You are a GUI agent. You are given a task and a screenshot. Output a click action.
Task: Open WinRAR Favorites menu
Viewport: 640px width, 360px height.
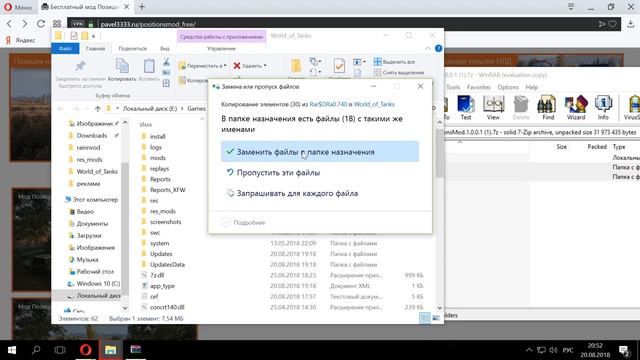click(479, 87)
